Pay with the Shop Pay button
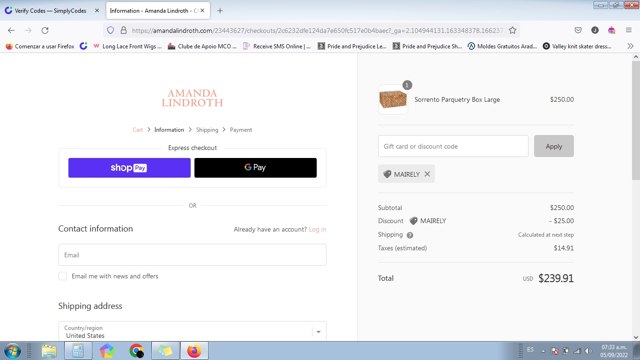This screenshot has height=360, width=640. coord(129,168)
